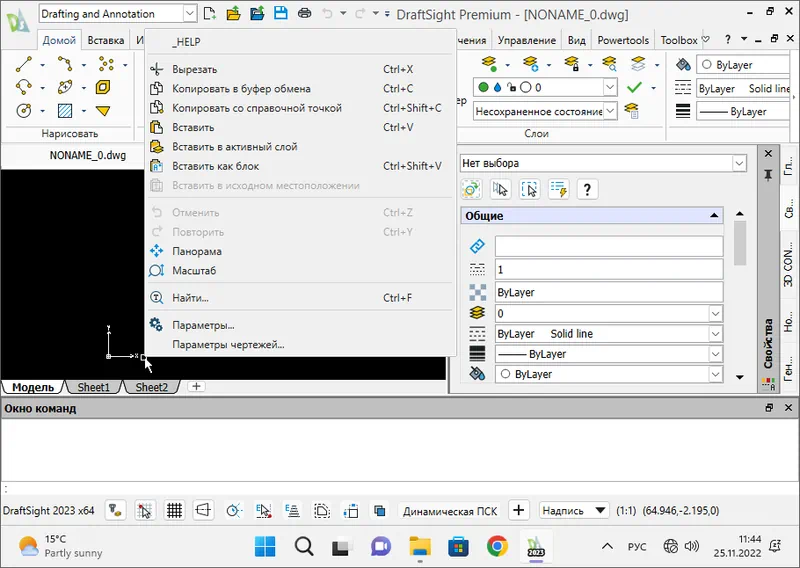Open the layer list dropdown showing 0

point(610,87)
